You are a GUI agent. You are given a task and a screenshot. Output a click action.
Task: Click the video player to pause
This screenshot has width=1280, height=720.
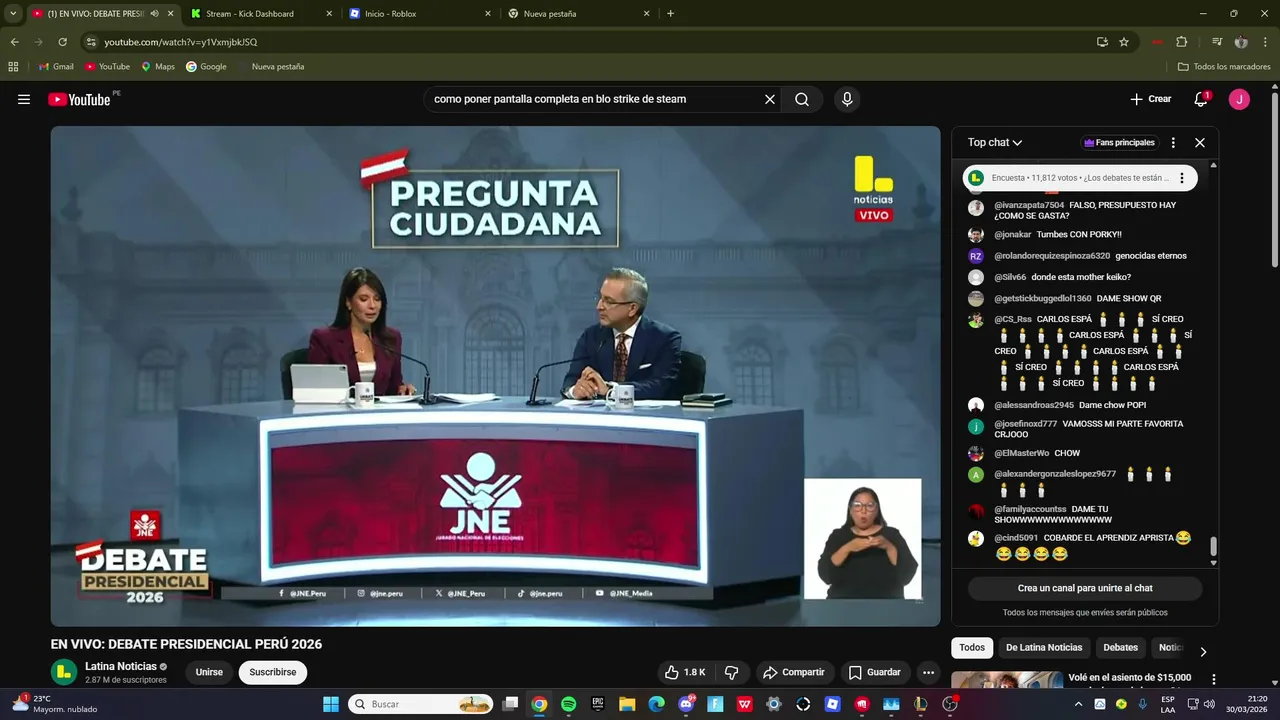495,376
